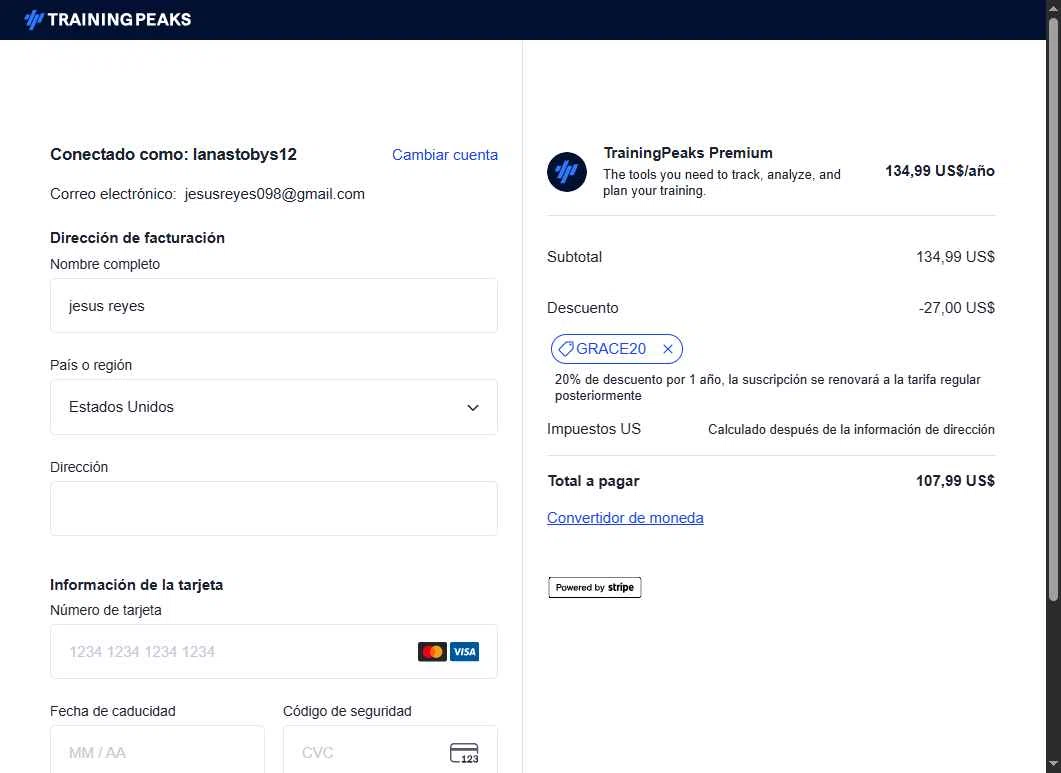Click the TrainingPeaks Premium title
1061x773 pixels.
tap(687, 153)
